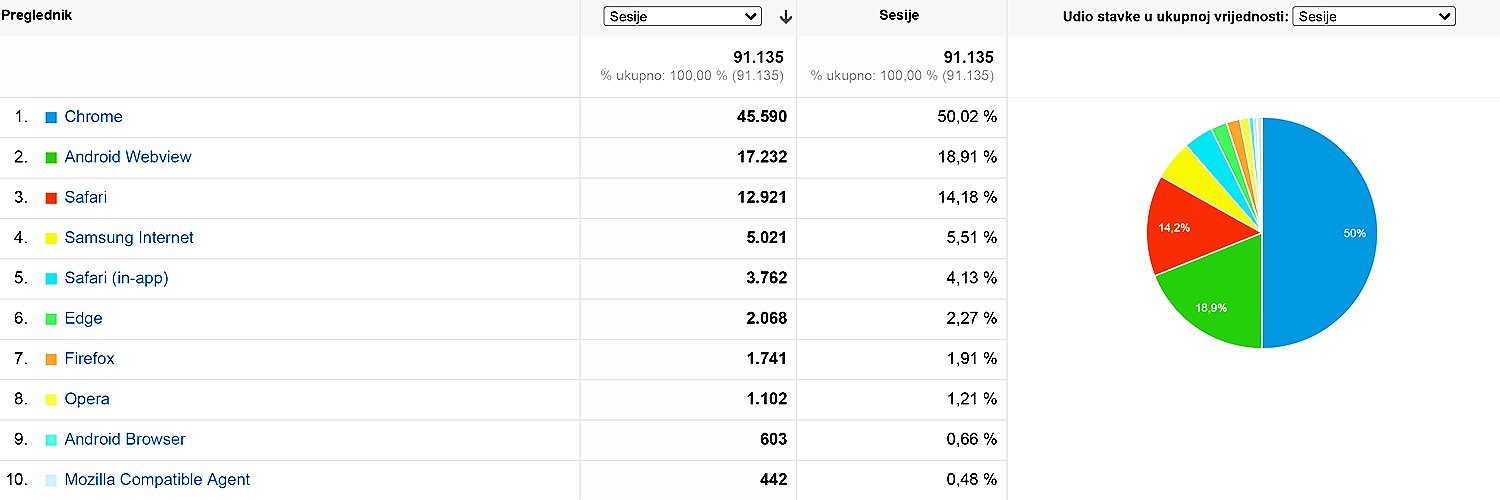Open the Safari (in-app) link
The image size is (1500, 500).
116,278
